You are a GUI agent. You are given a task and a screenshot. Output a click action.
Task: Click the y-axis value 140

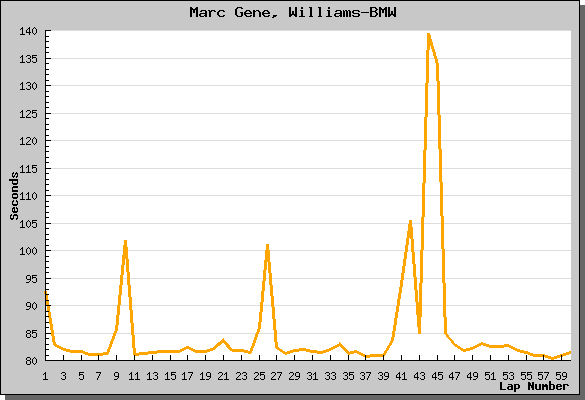[28, 31]
